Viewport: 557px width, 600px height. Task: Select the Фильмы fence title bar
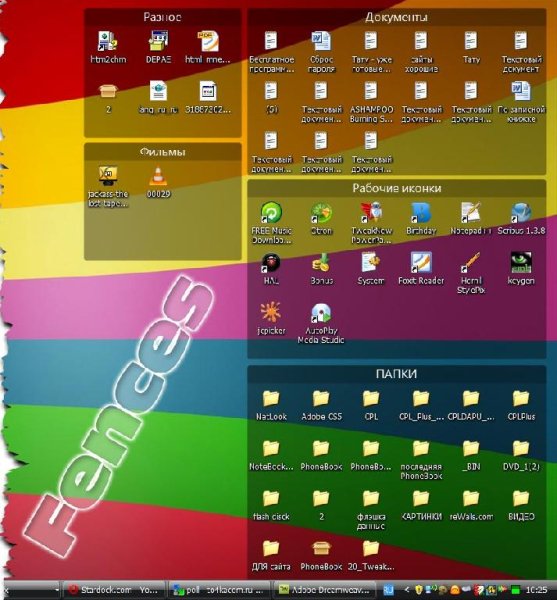(x=163, y=152)
